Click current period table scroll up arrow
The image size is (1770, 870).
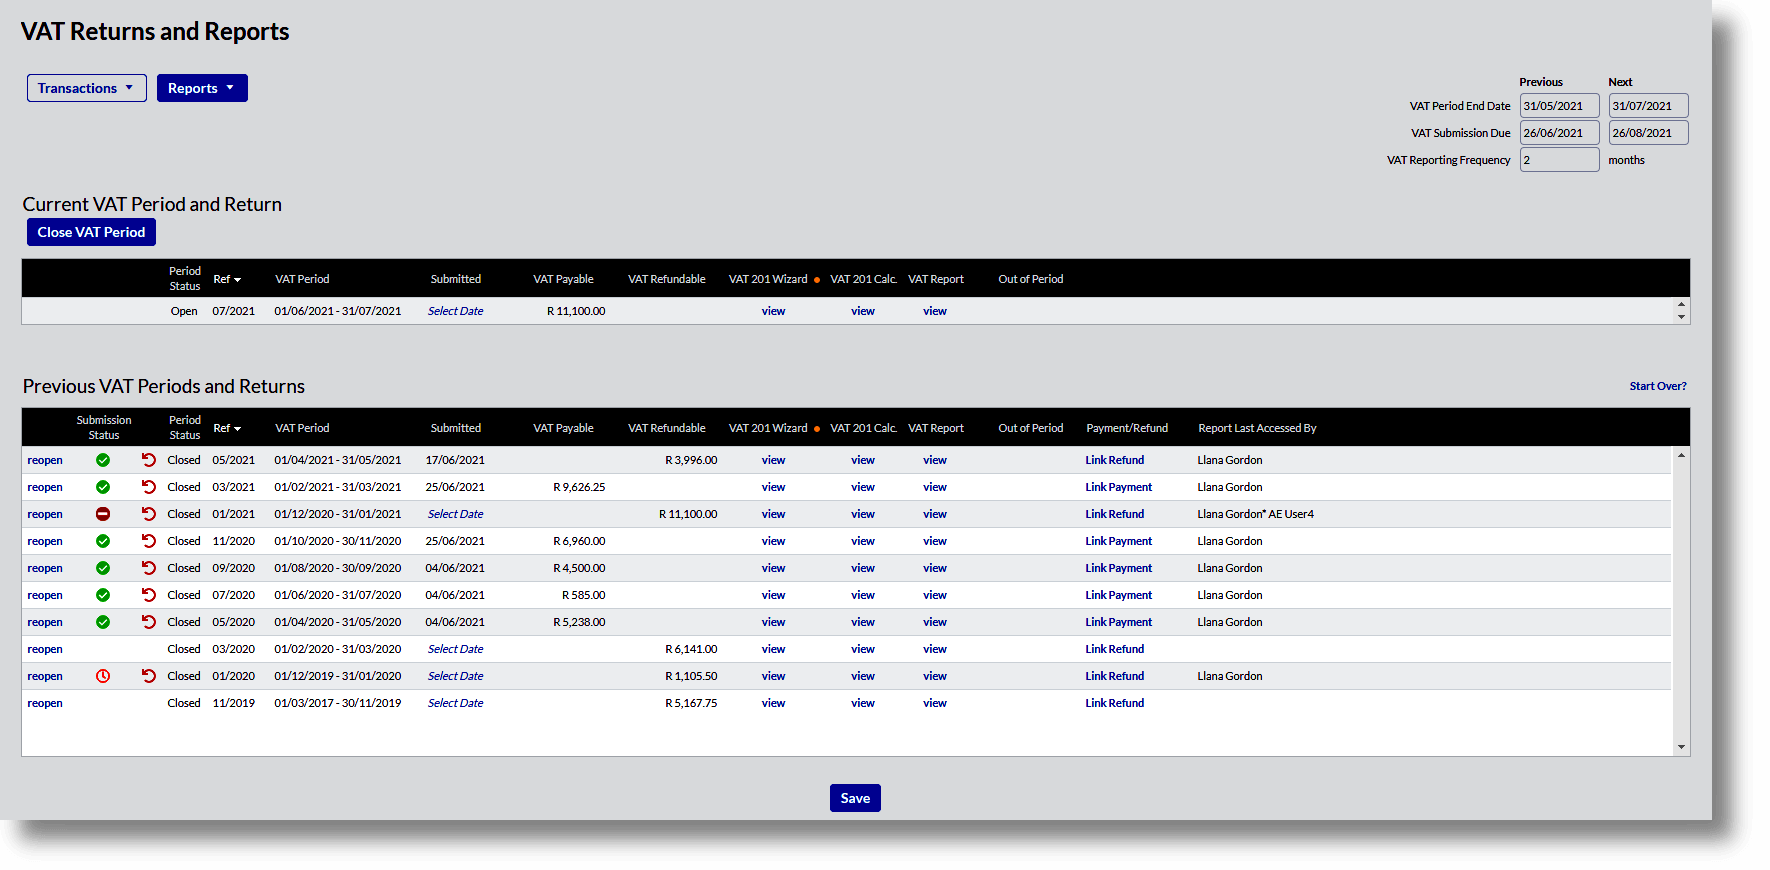coord(1681,304)
